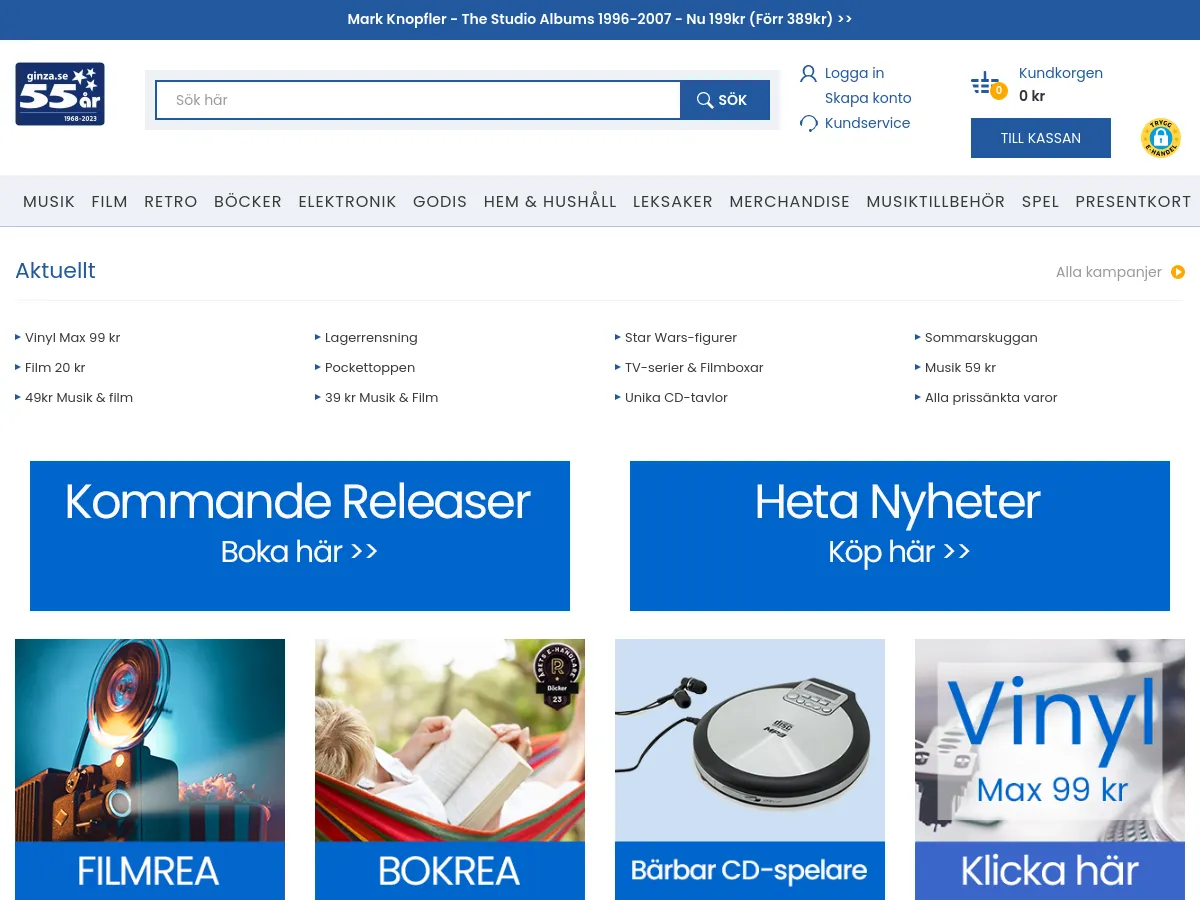Click the ginza.se 55 år logo
Screen dimensions: 1200x900
(x=60, y=94)
